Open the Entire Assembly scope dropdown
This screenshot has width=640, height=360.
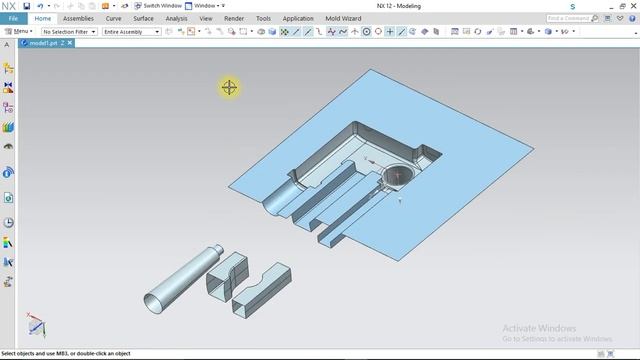[132, 31]
